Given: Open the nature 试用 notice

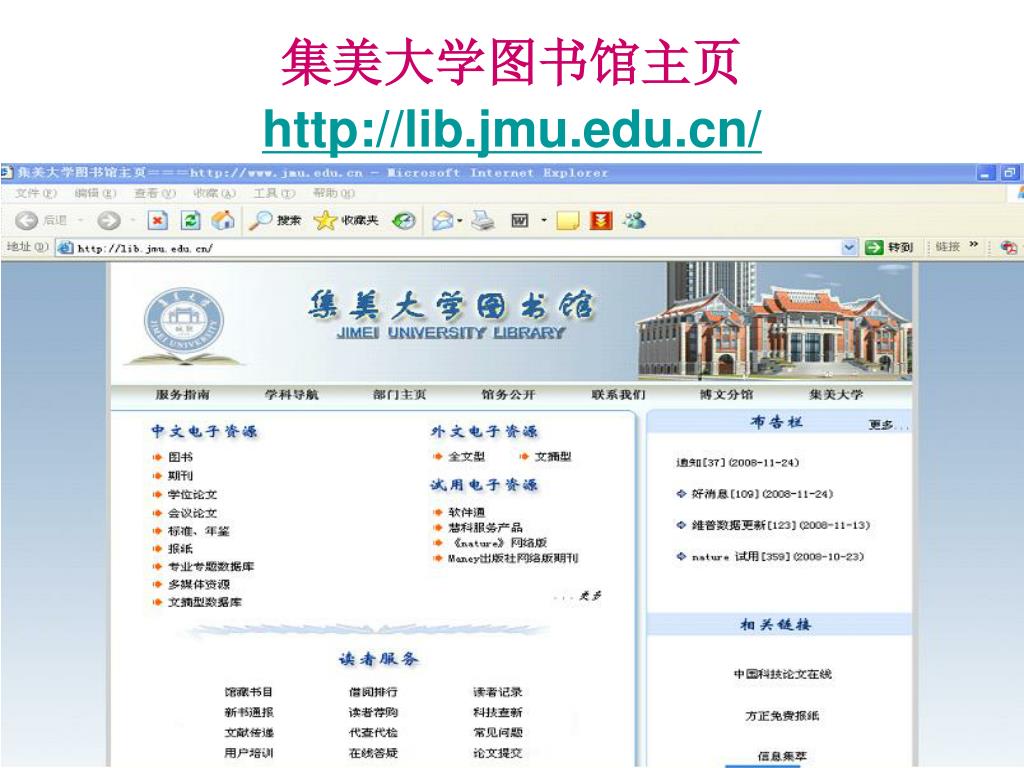Looking at the screenshot, I should click(x=777, y=556).
